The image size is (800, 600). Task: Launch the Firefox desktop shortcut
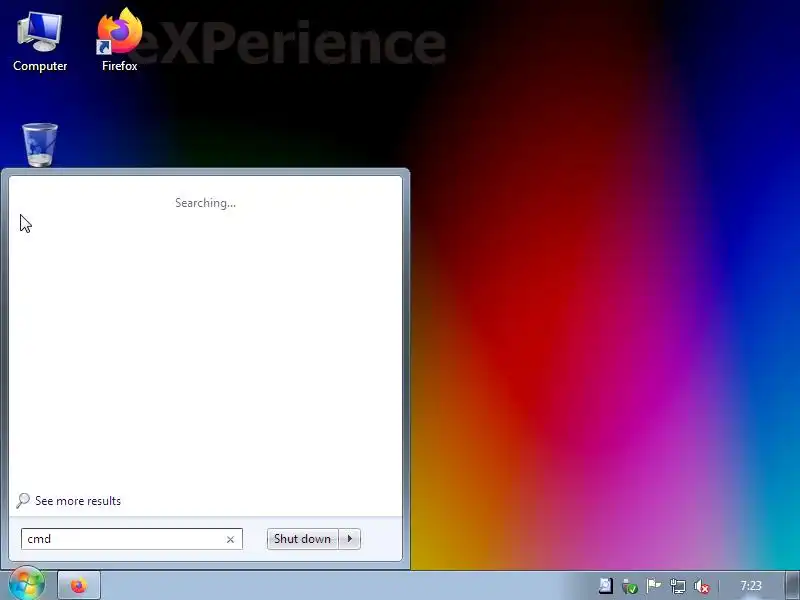click(119, 40)
